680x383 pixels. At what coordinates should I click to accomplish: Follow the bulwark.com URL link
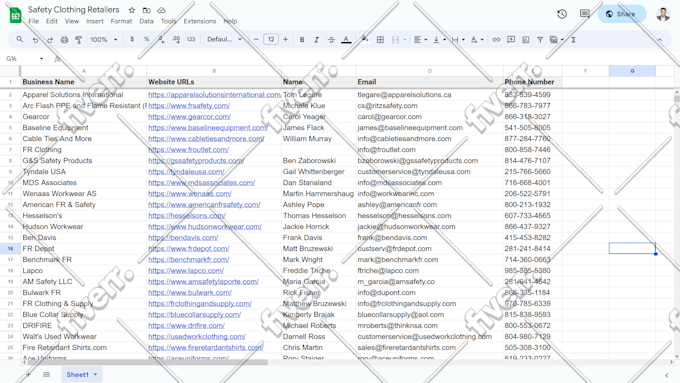click(x=190, y=292)
